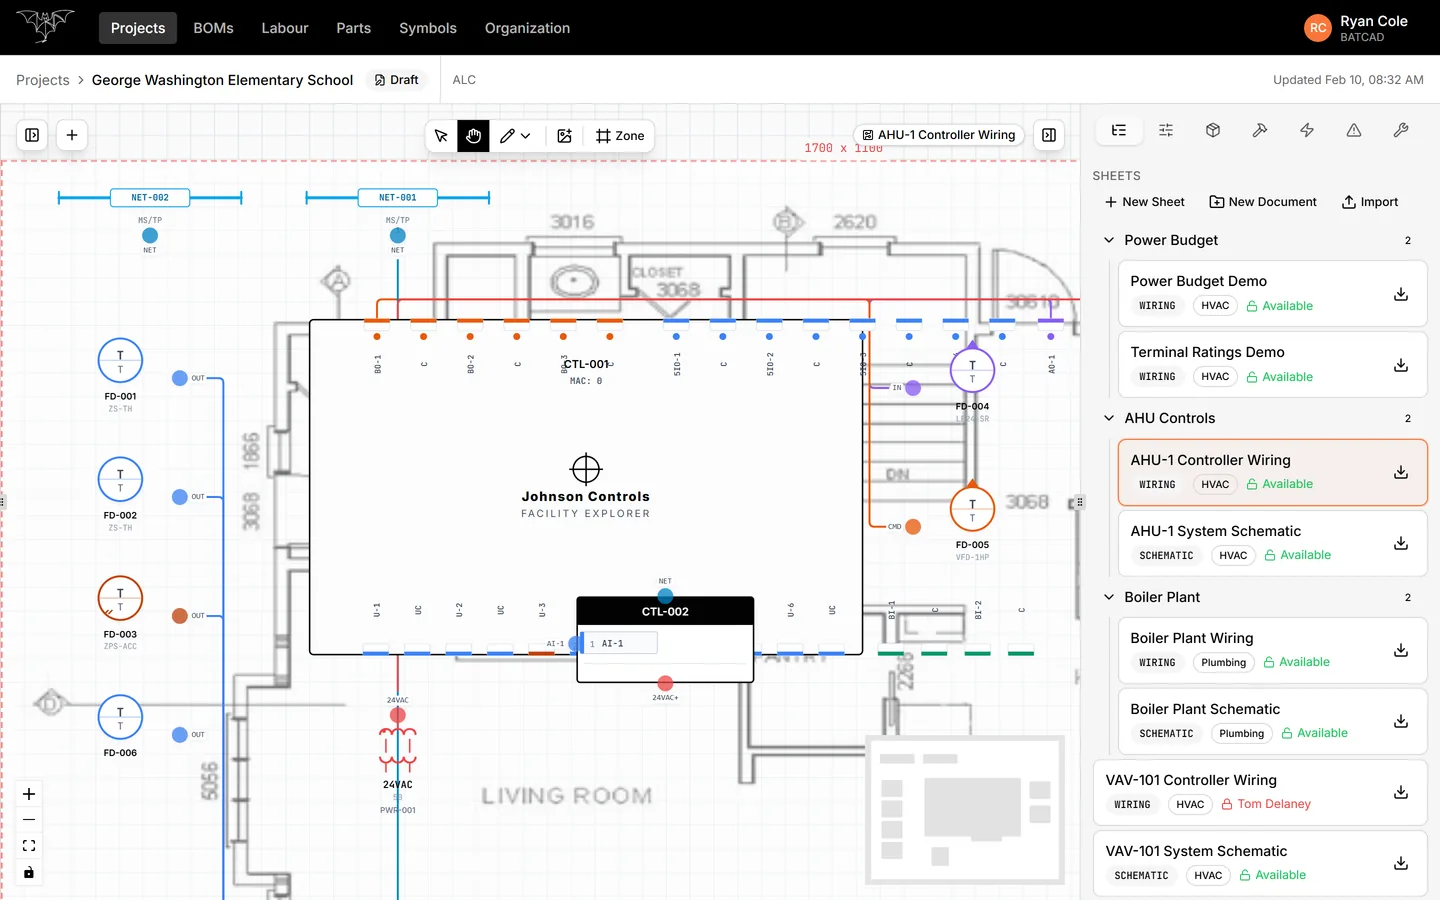Screen dimensions: 1440x900
Task: Click the canvas minimap thumbnail
Action: 966,811
